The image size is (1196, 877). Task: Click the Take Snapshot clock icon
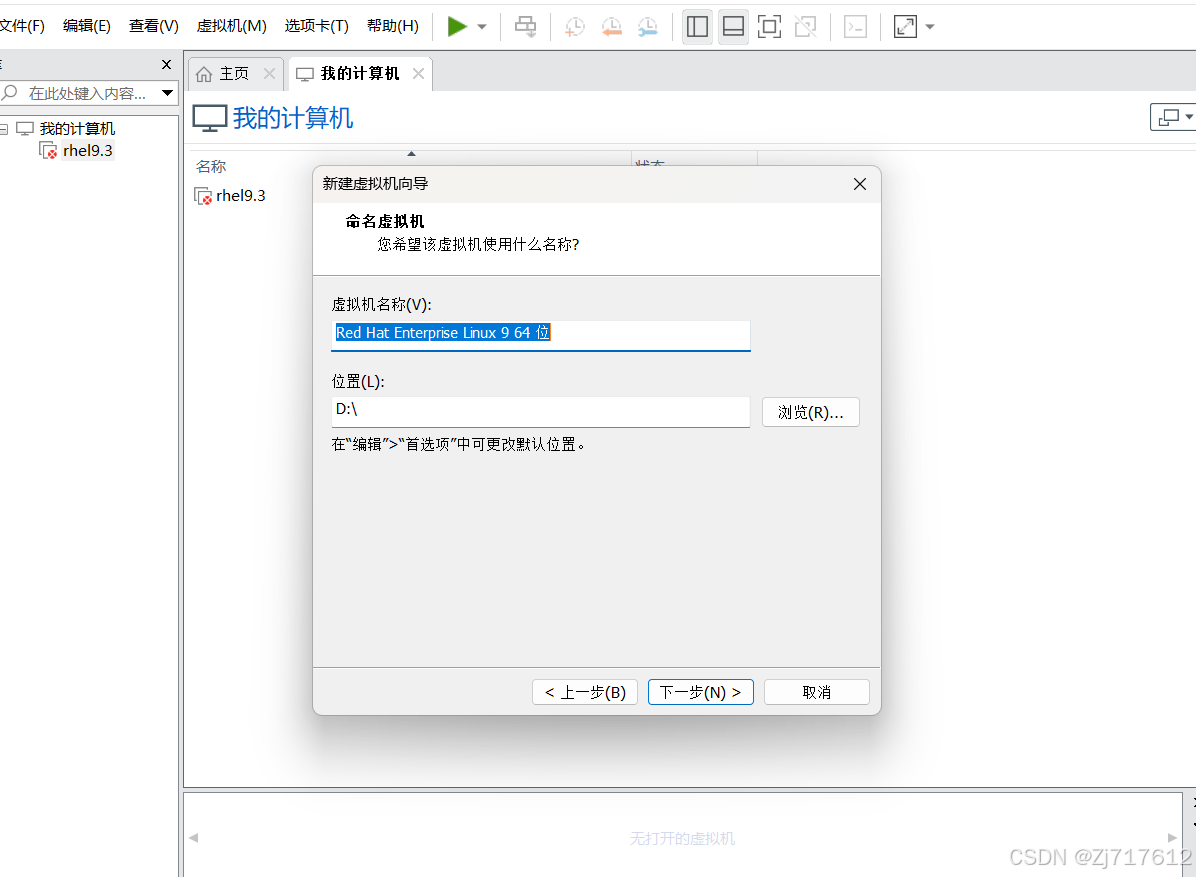(x=574, y=27)
